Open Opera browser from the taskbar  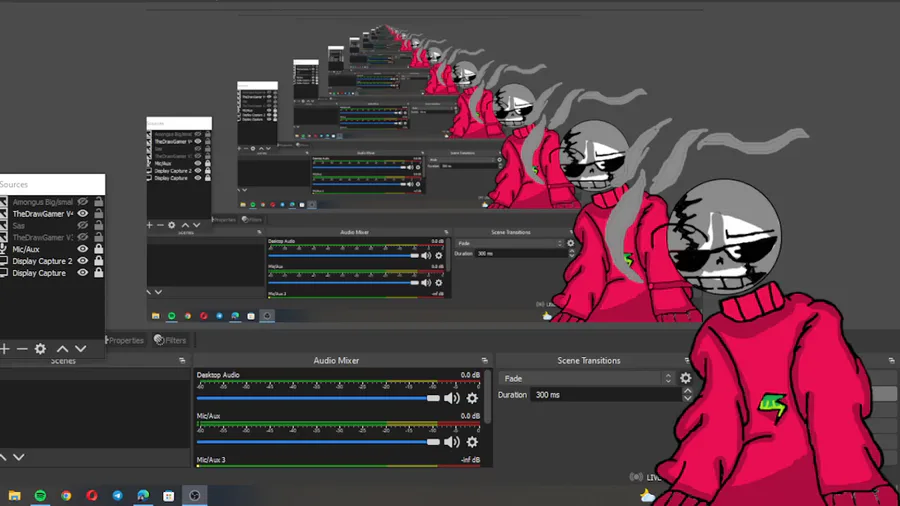[92, 496]
